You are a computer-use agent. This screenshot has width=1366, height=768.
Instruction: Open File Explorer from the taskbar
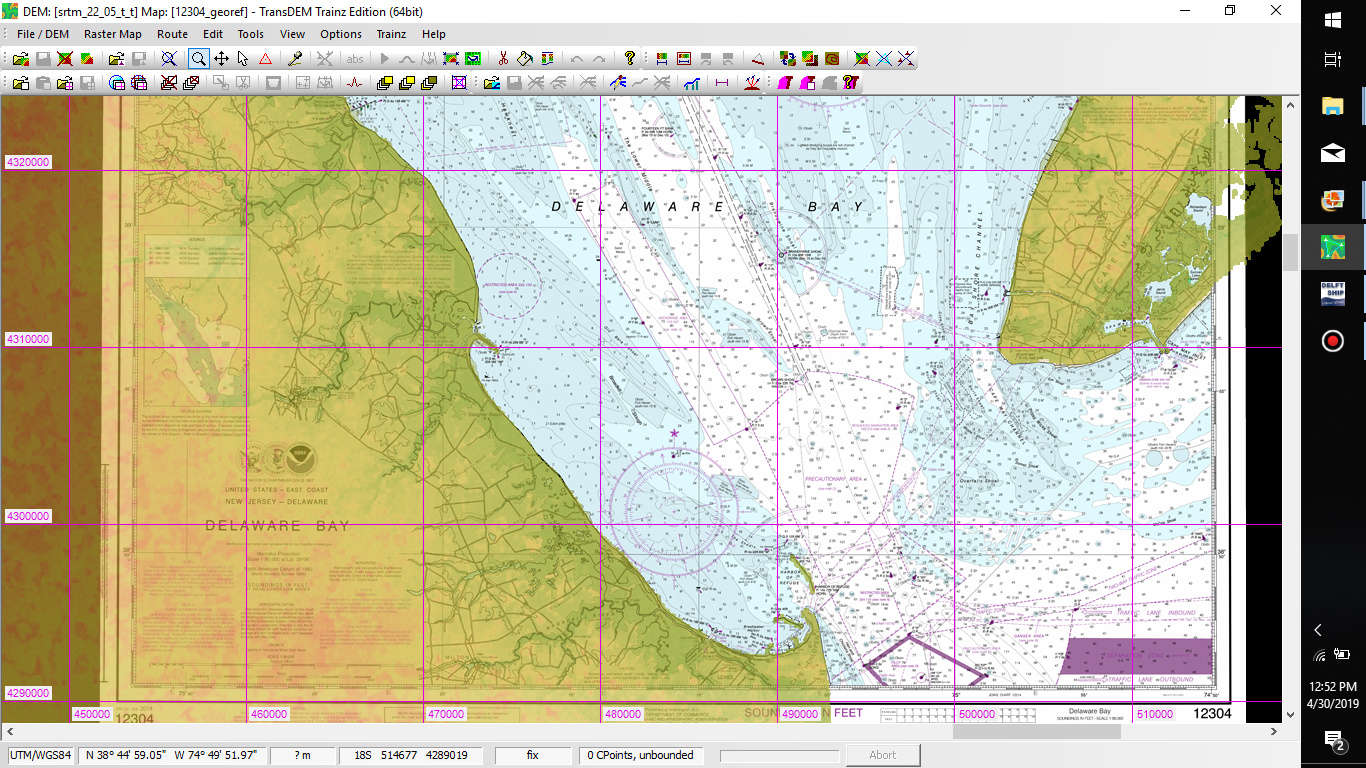(x=1333, y=106)
